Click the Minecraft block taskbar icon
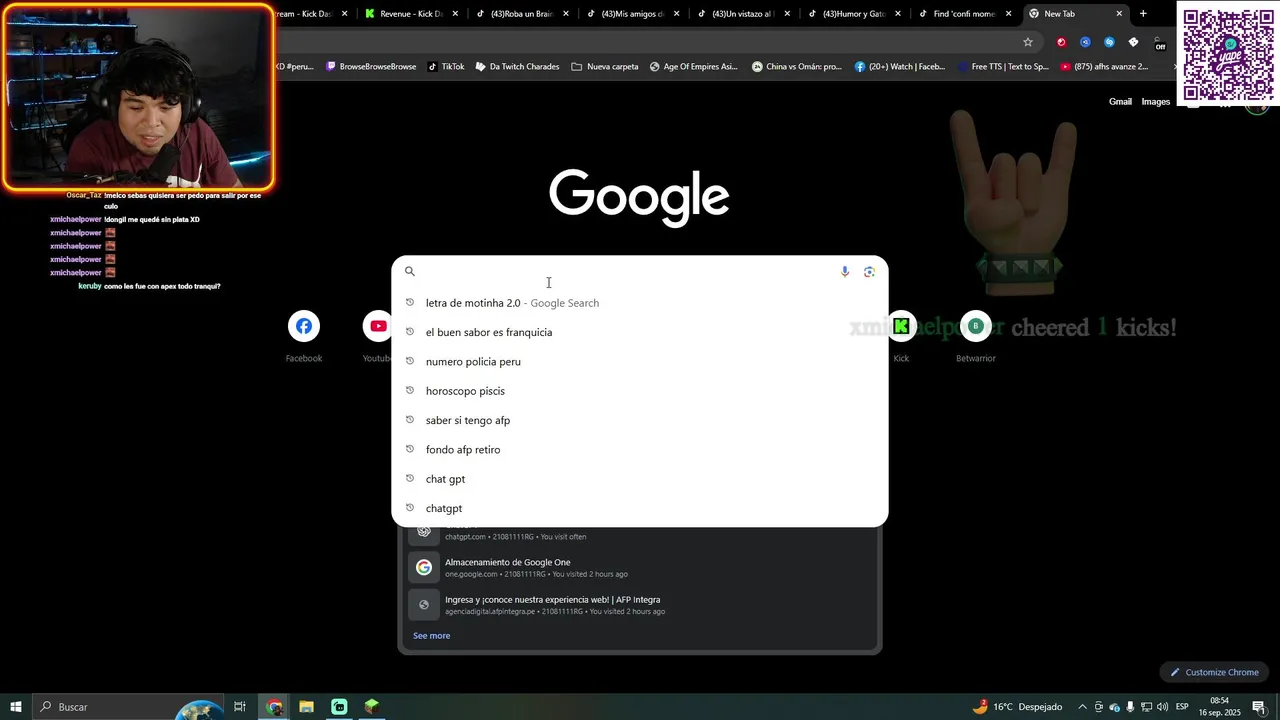This screenshot has width=1280, height=720. (372, 707)
